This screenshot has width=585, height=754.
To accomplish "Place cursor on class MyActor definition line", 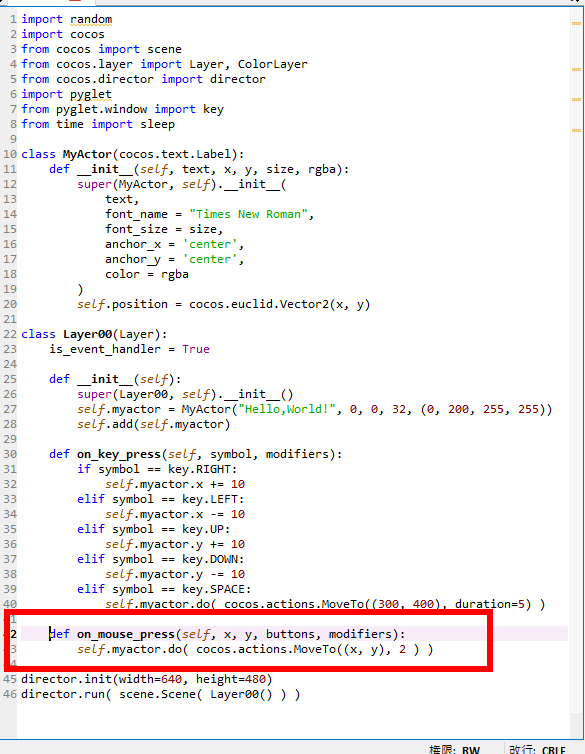I will tap(133, 154).
